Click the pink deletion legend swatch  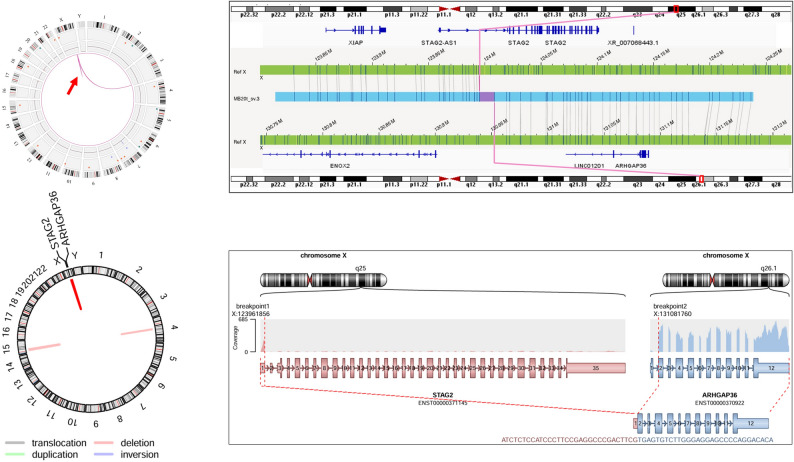tap(104, 443)
